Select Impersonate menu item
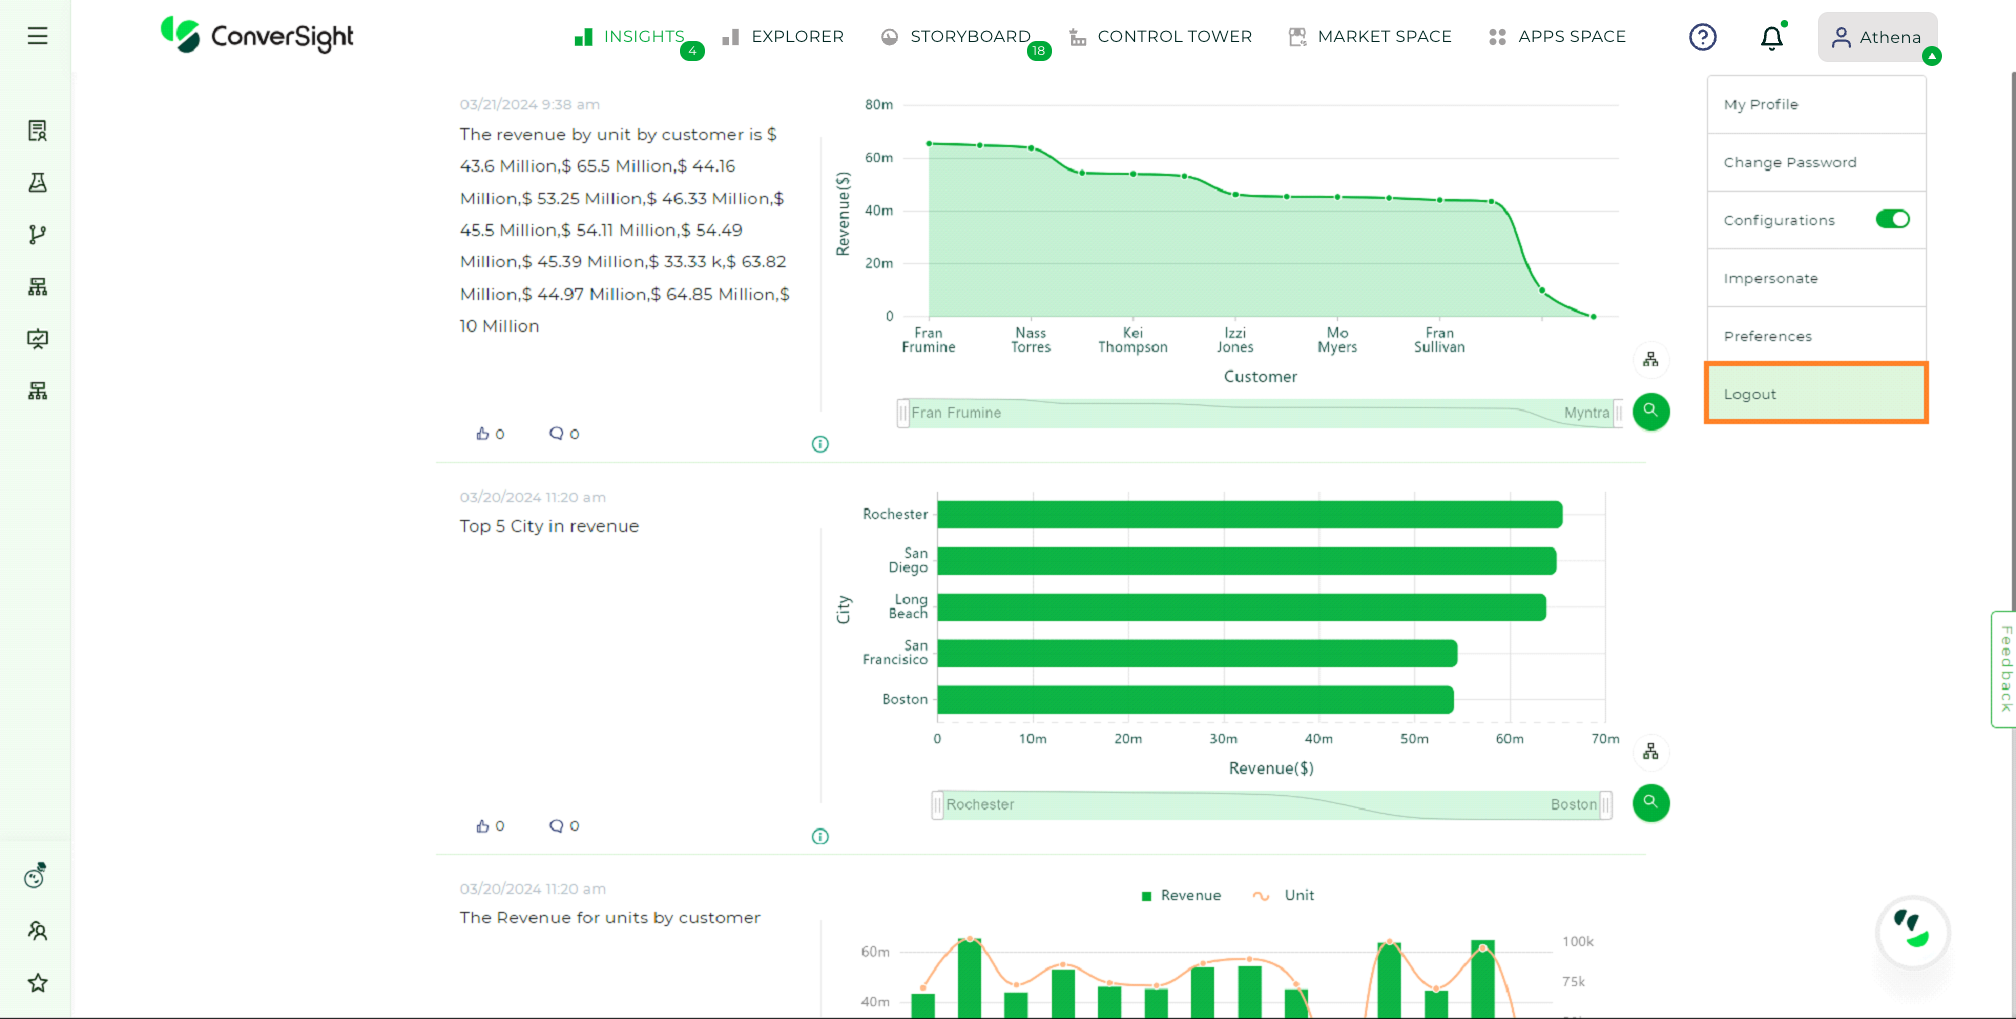 click(x=1816, y=278)
